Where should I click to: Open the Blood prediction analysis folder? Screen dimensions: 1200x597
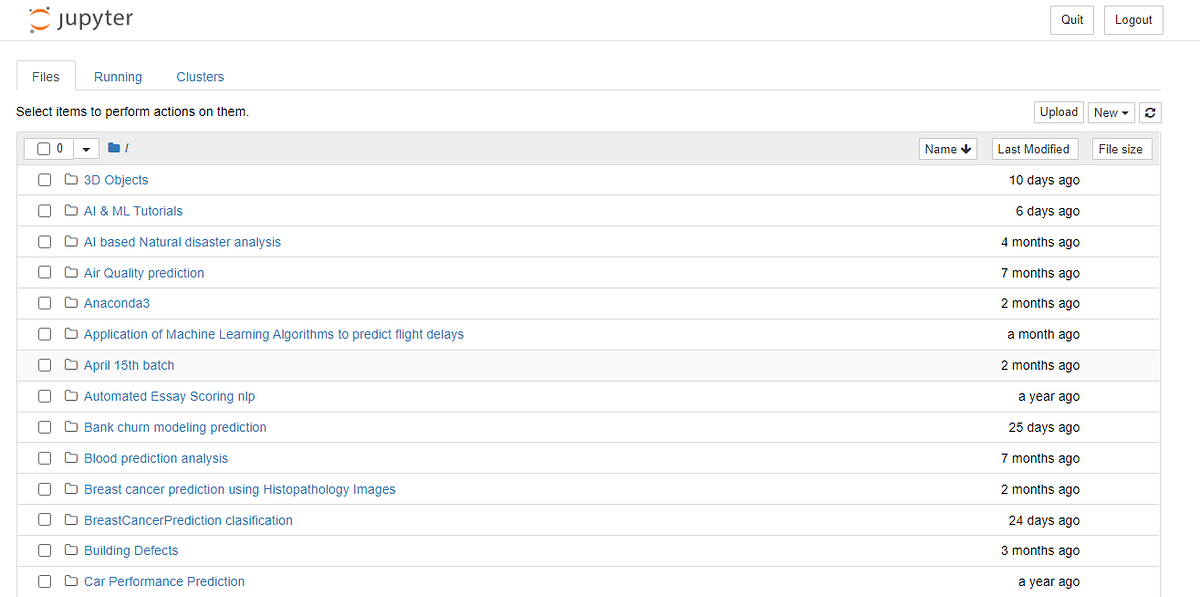click(156, 458)
